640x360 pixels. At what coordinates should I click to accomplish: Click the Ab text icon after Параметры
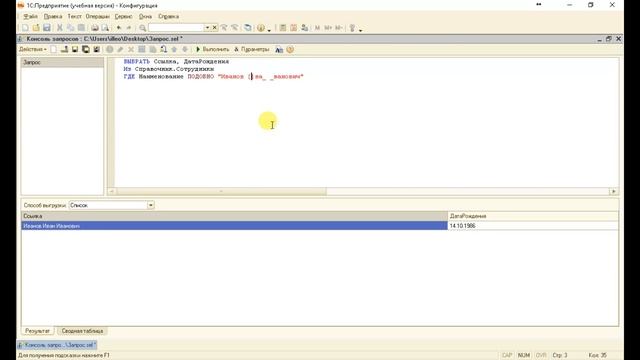pyautogui.click(x=279, y=49)
